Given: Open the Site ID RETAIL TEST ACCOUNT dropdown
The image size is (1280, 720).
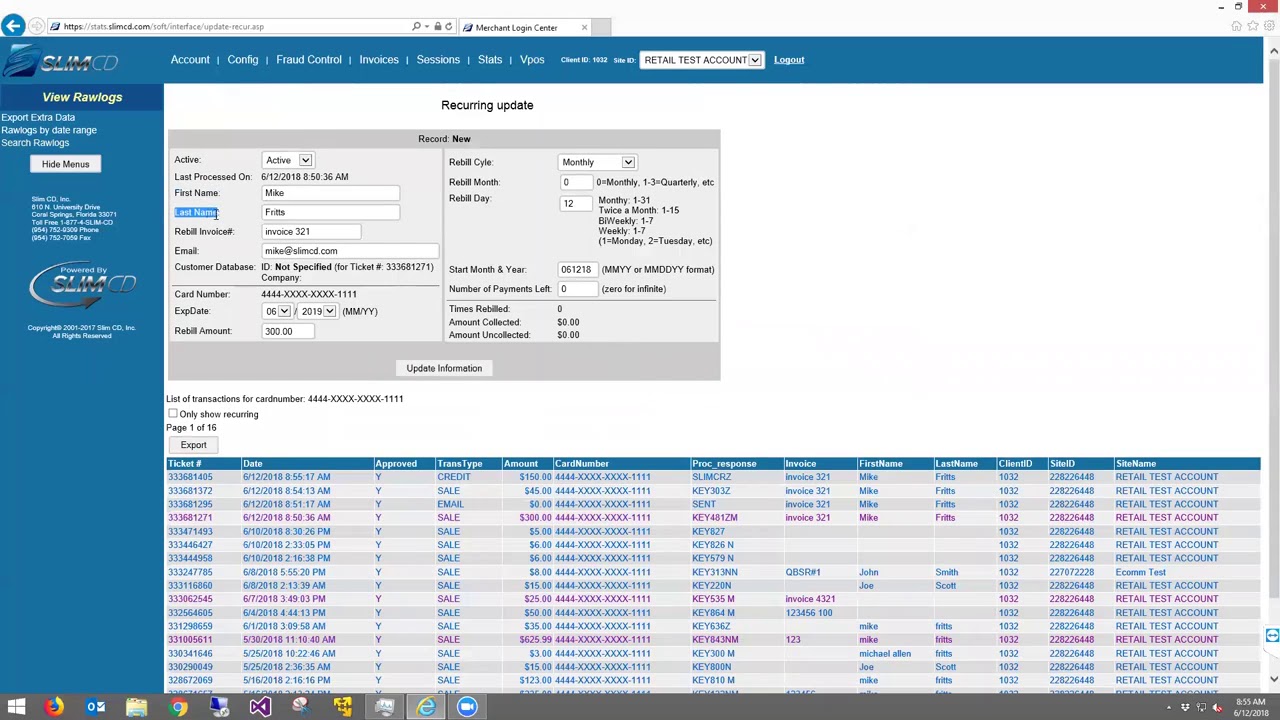Looking at the screenshot, I should point(701,60).
